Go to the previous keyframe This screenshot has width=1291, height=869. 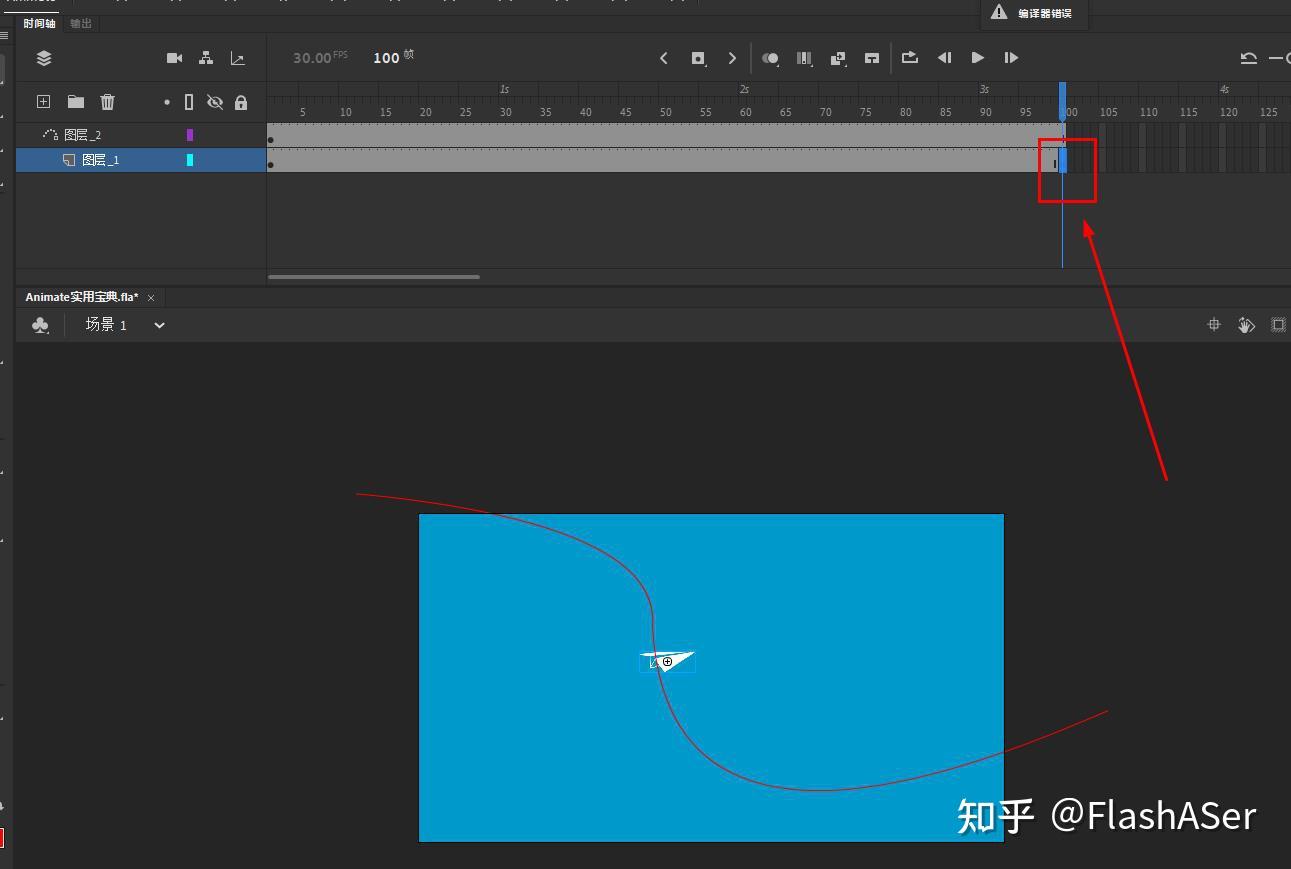click(664, 58)
